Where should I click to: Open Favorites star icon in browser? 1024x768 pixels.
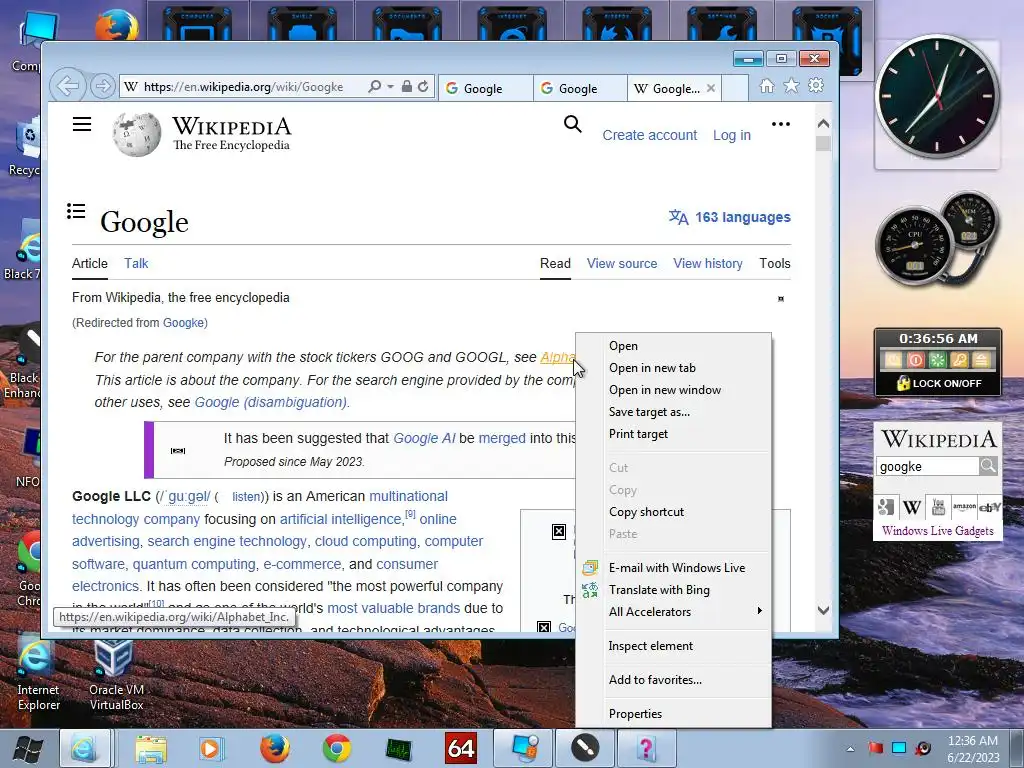(x=791, y=86)
